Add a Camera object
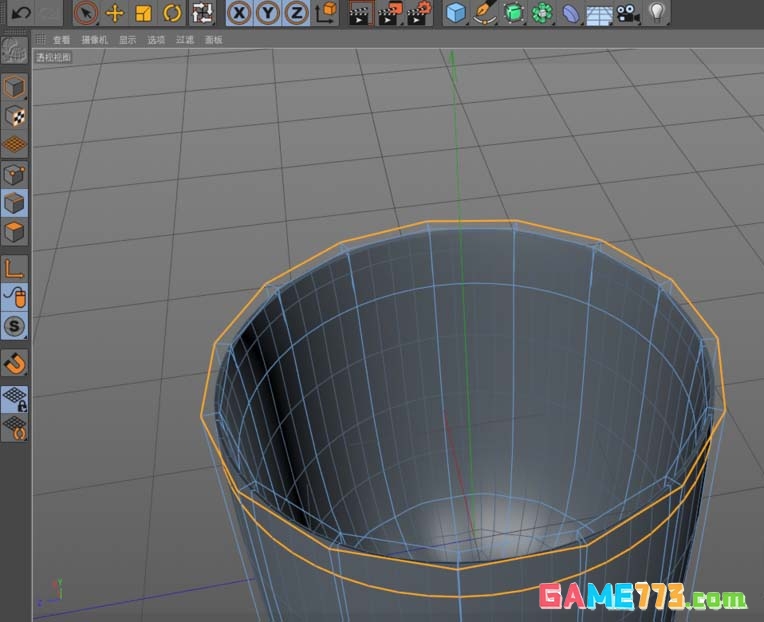 click(x=628, y=13)
